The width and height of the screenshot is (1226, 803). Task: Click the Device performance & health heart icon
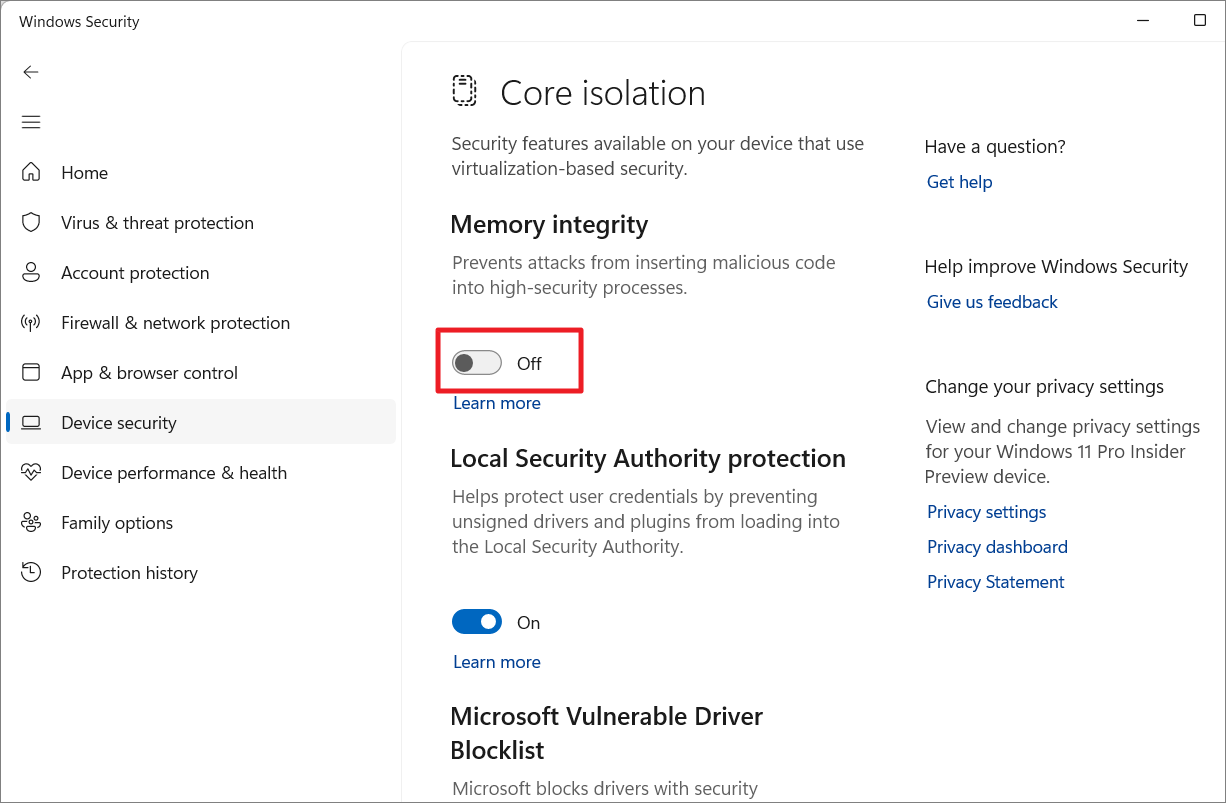[31, 472]
